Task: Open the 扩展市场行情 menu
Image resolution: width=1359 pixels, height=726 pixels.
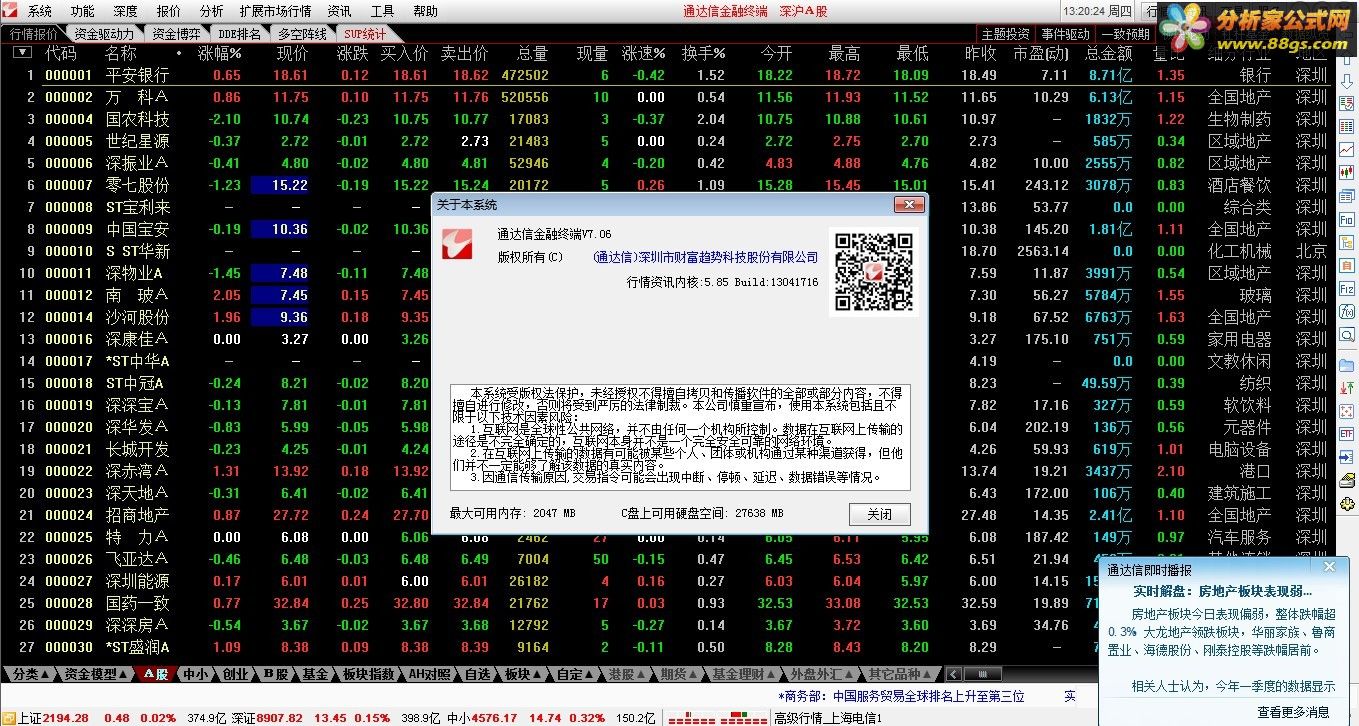Action: coord(275,11)
